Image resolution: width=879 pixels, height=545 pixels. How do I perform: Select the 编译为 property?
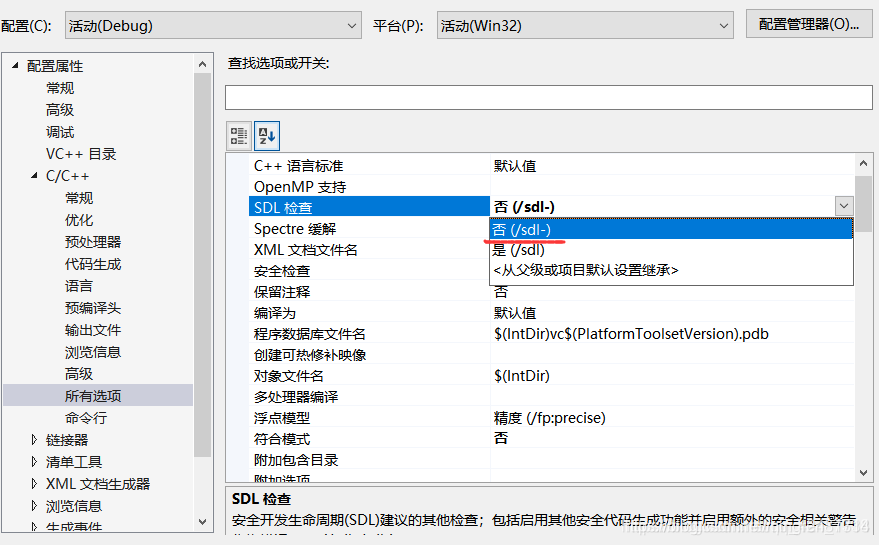[x=275, y=313]
